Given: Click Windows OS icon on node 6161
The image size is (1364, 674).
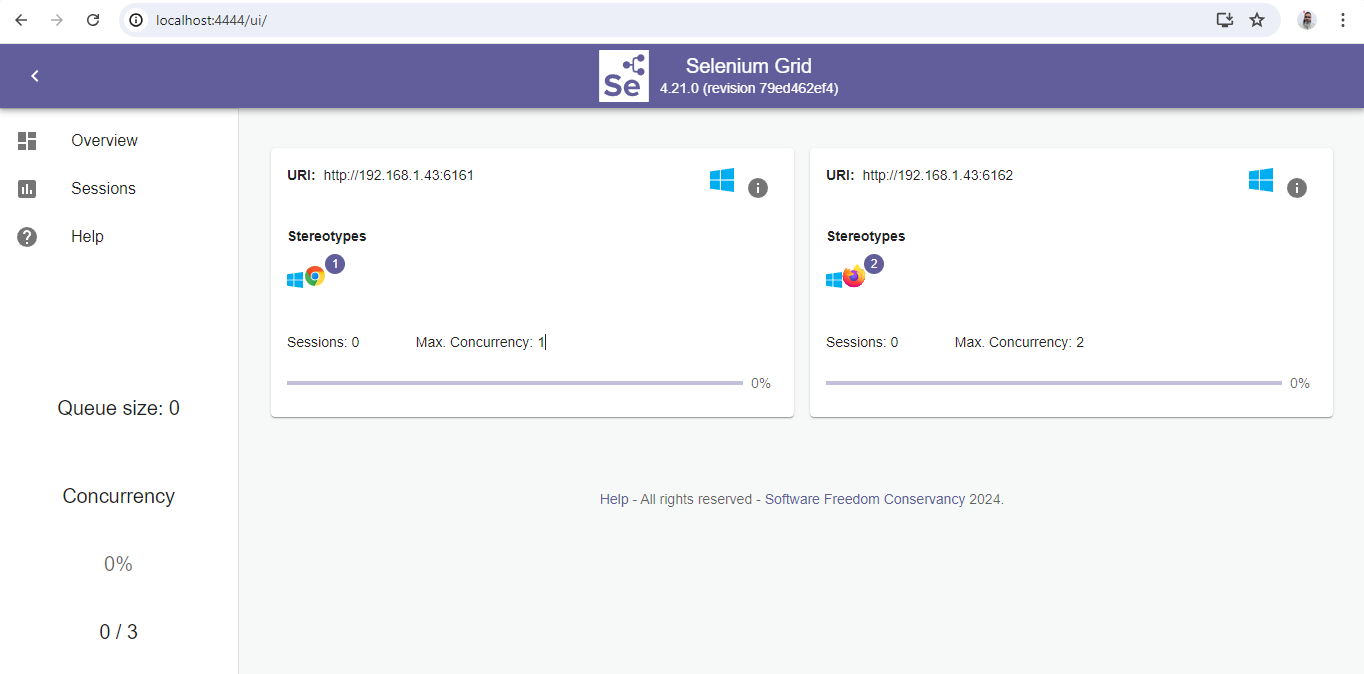Looking at the screenshot, I should point(722,180).
